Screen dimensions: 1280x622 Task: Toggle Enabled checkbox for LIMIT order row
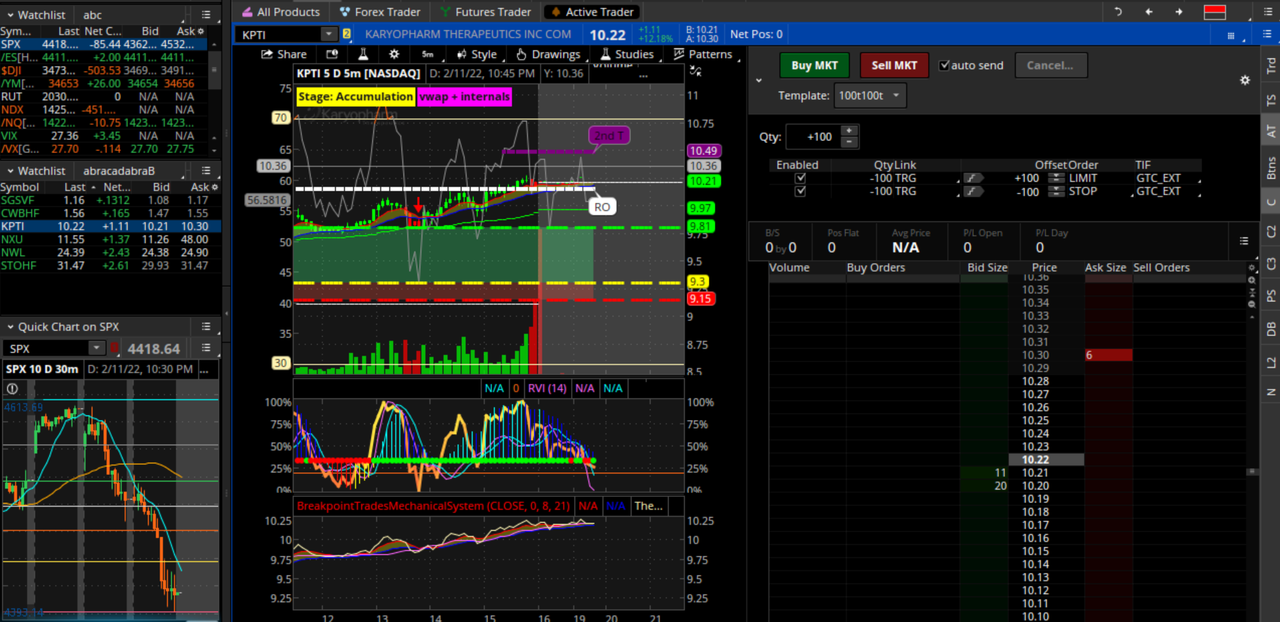[799, 178]
